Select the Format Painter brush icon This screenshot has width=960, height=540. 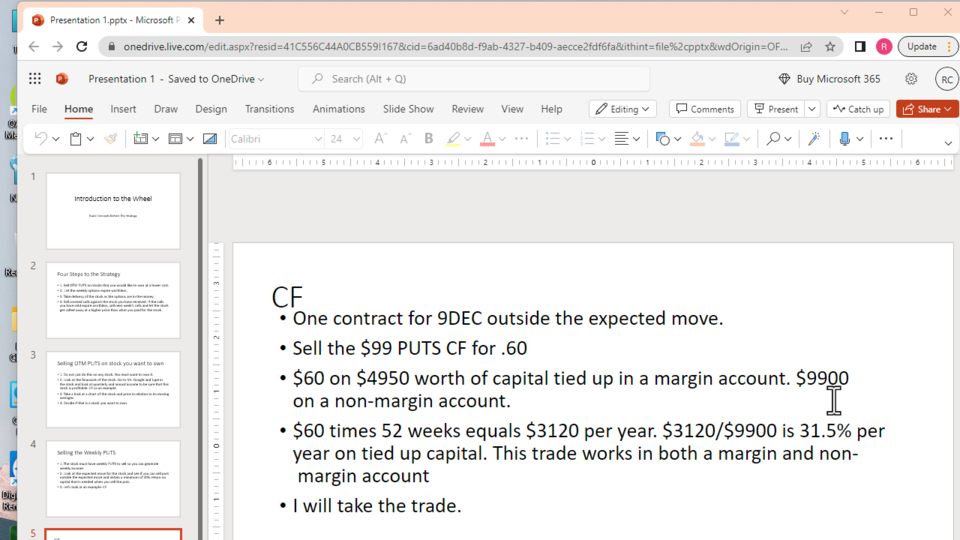tap(111, 139)
